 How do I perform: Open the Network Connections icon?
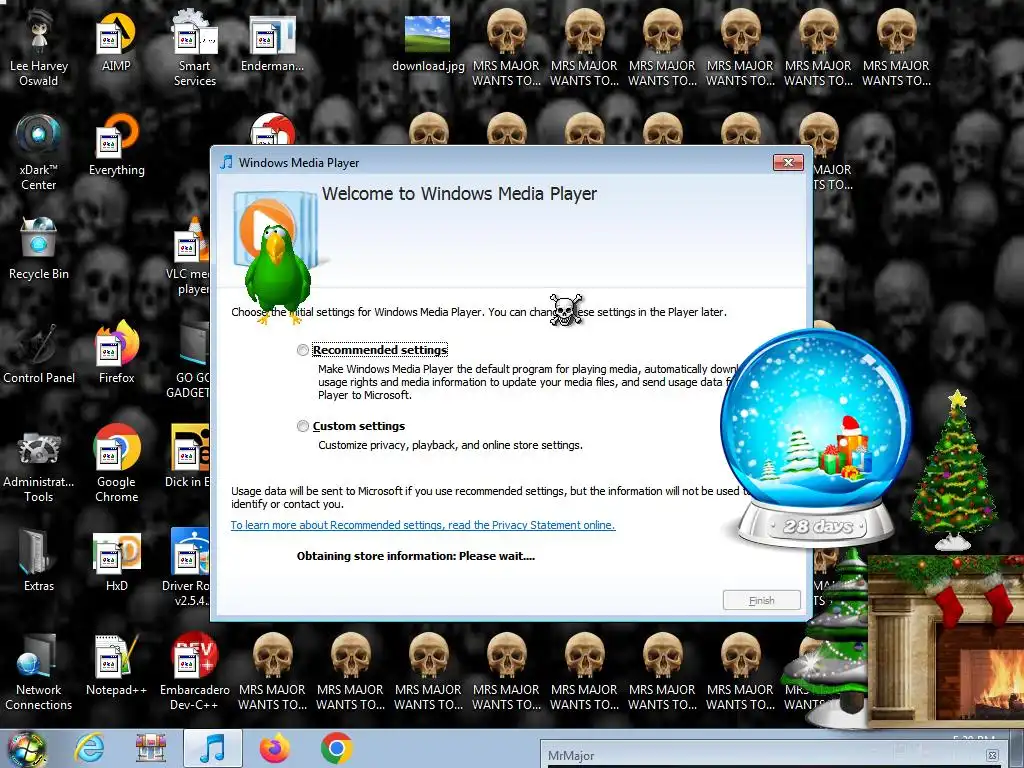click(39, 673)
